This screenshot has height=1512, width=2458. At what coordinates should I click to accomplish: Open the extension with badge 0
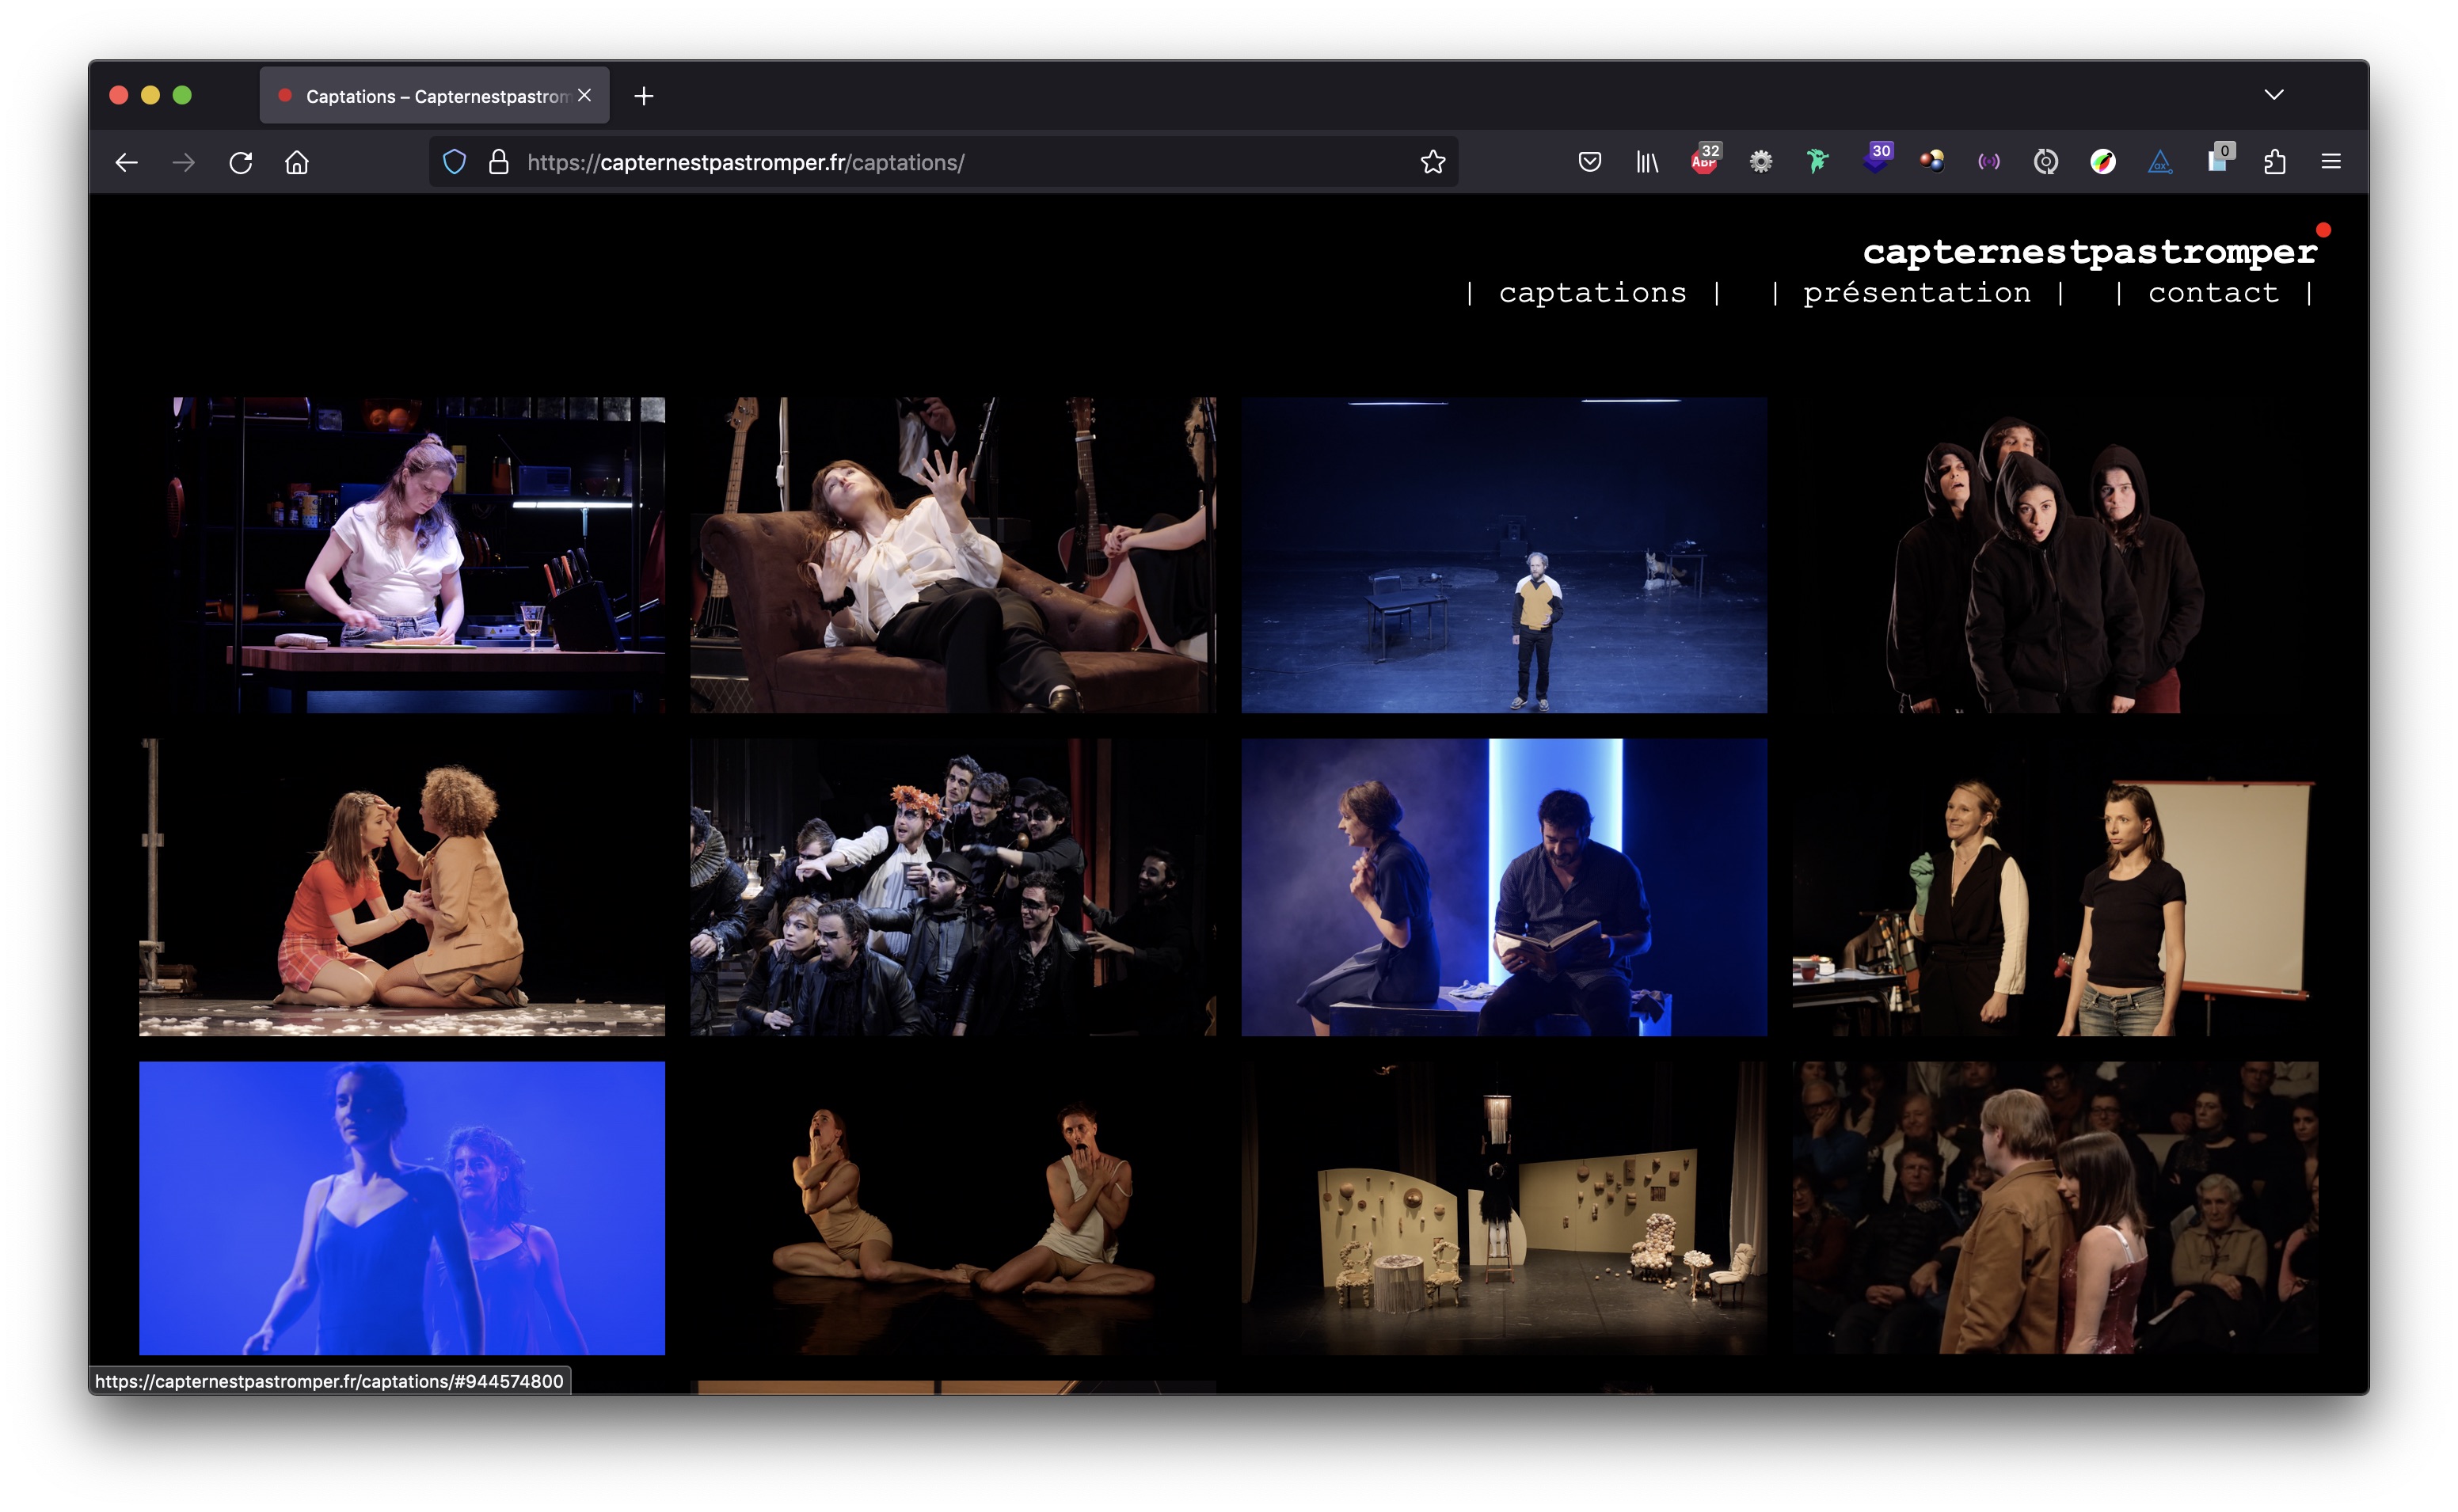pyautogui.click(x=2219, y=160)
